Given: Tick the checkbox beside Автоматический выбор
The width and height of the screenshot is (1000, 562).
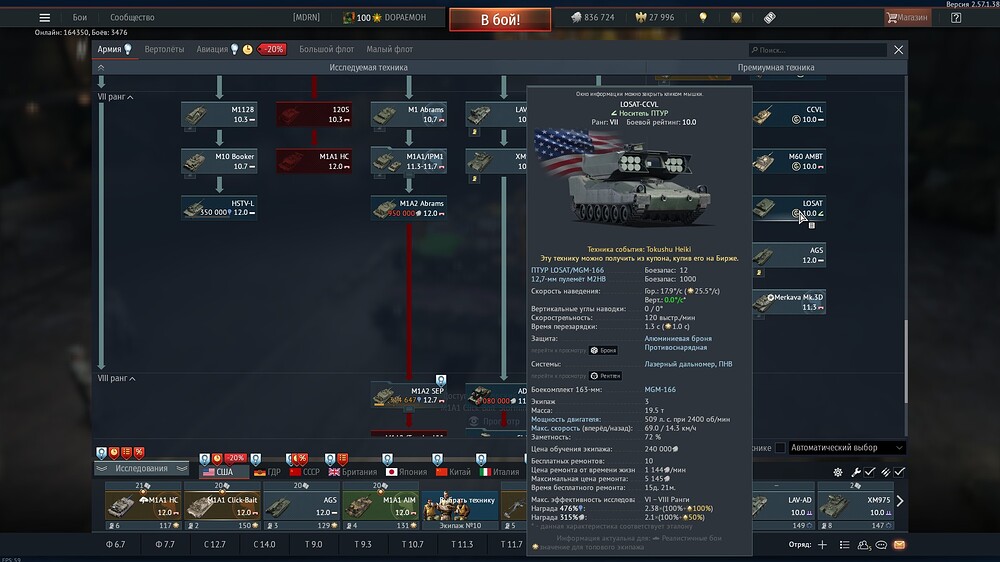Looking at the screenshot, I should coord(780,448).
